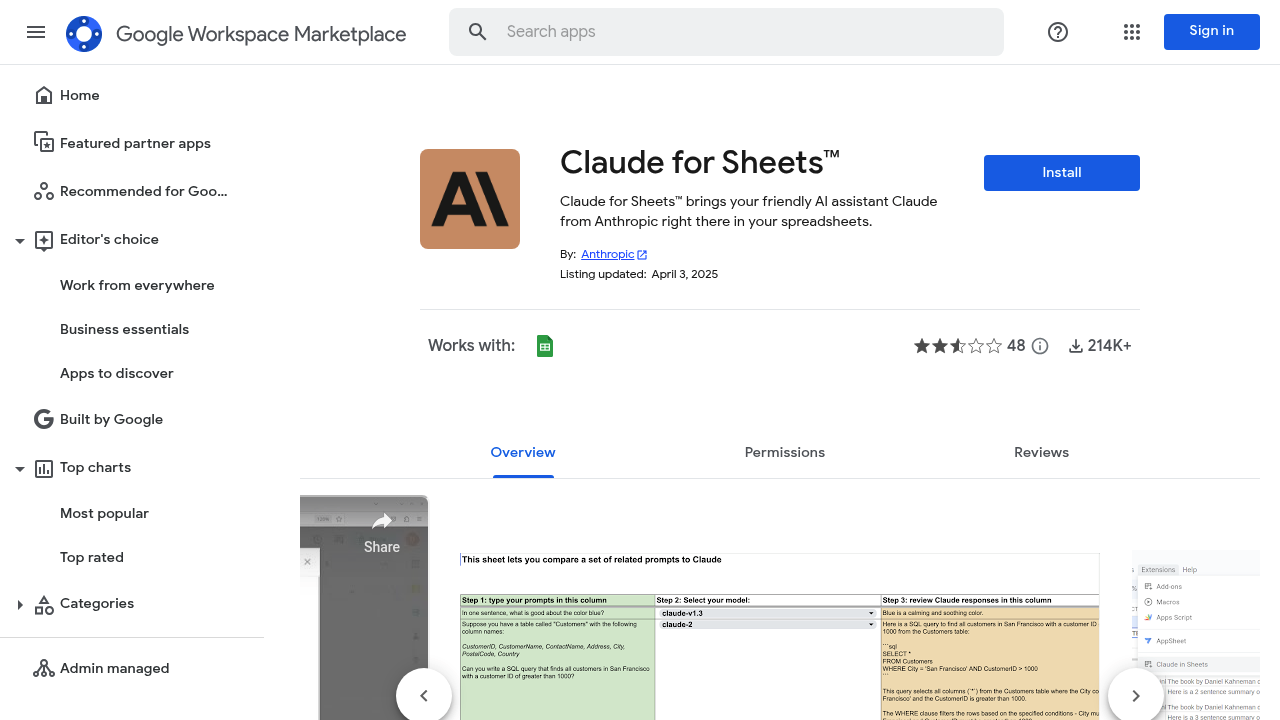Collapse the Editor's choice section
The width and height of the screenshot is (1280, 720).
coord(20,240)
